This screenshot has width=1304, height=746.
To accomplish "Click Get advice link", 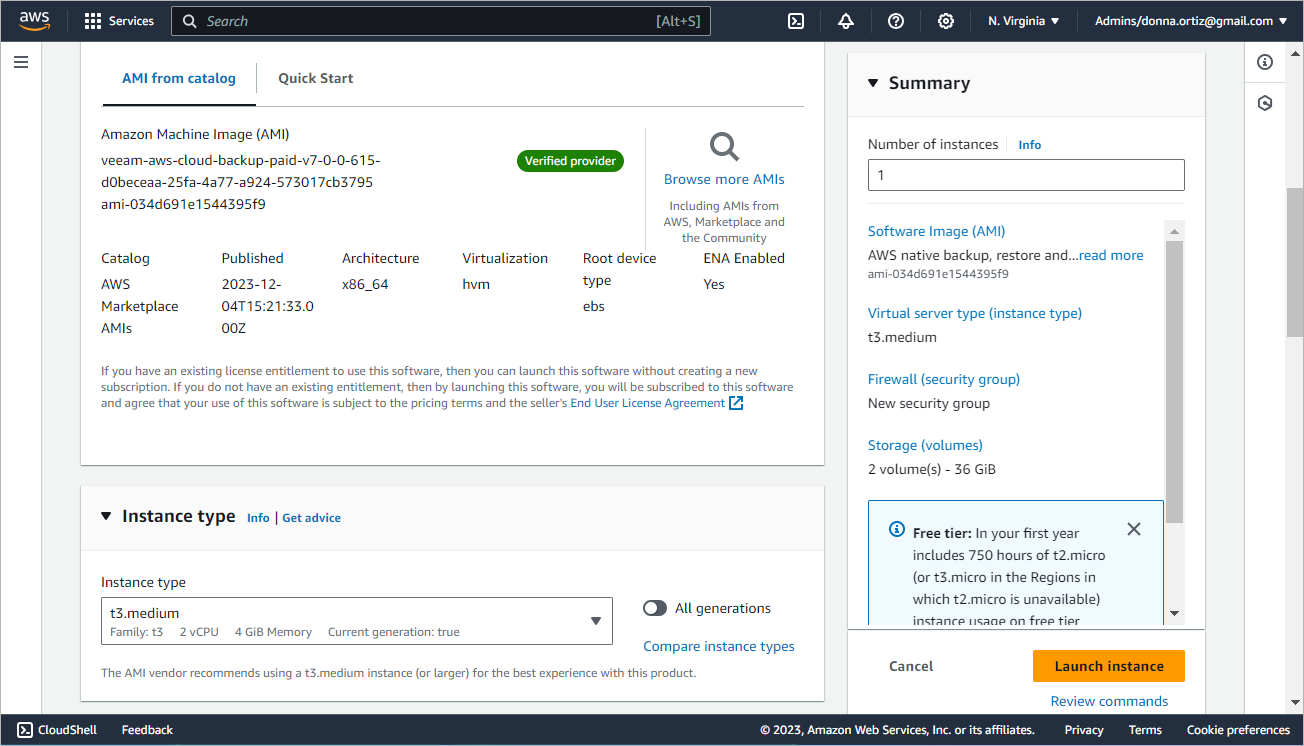I will click(x=311, y=518).
